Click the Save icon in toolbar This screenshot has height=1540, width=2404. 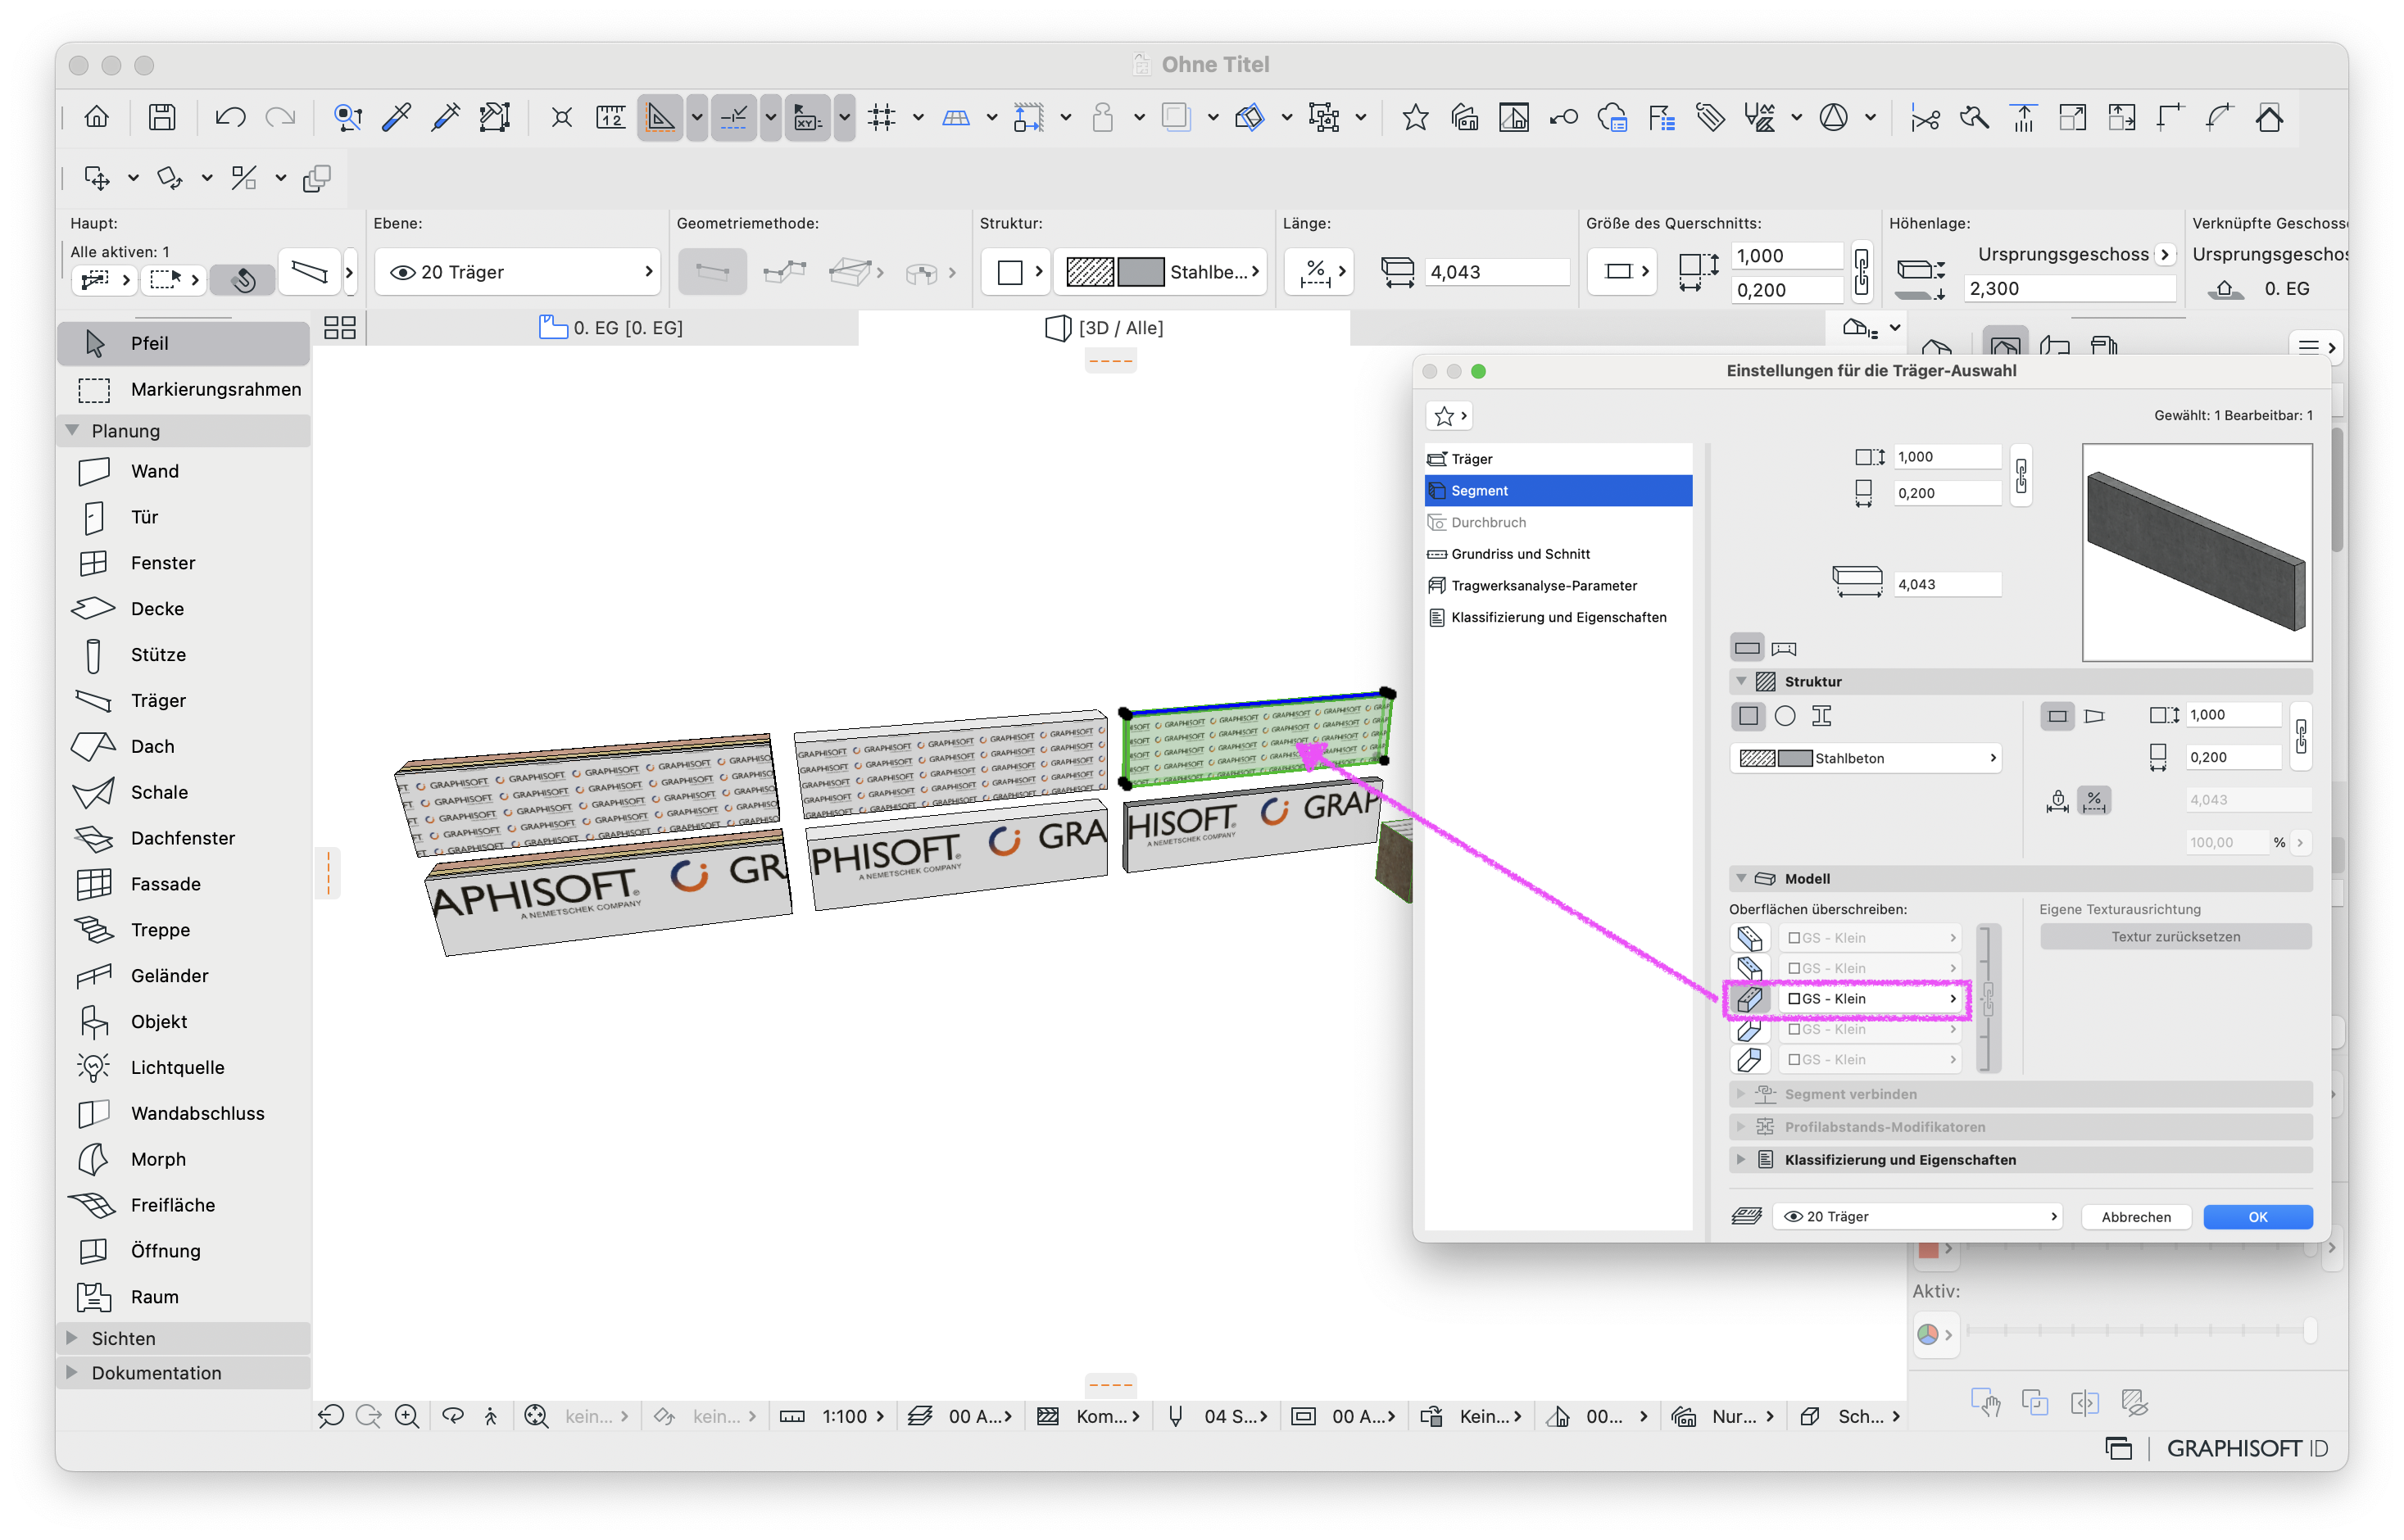[x=162, y=118]
